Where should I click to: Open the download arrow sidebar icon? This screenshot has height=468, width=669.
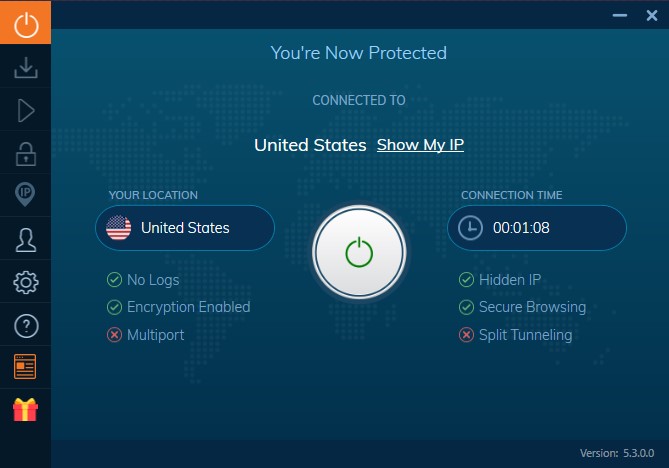[26, 67]
